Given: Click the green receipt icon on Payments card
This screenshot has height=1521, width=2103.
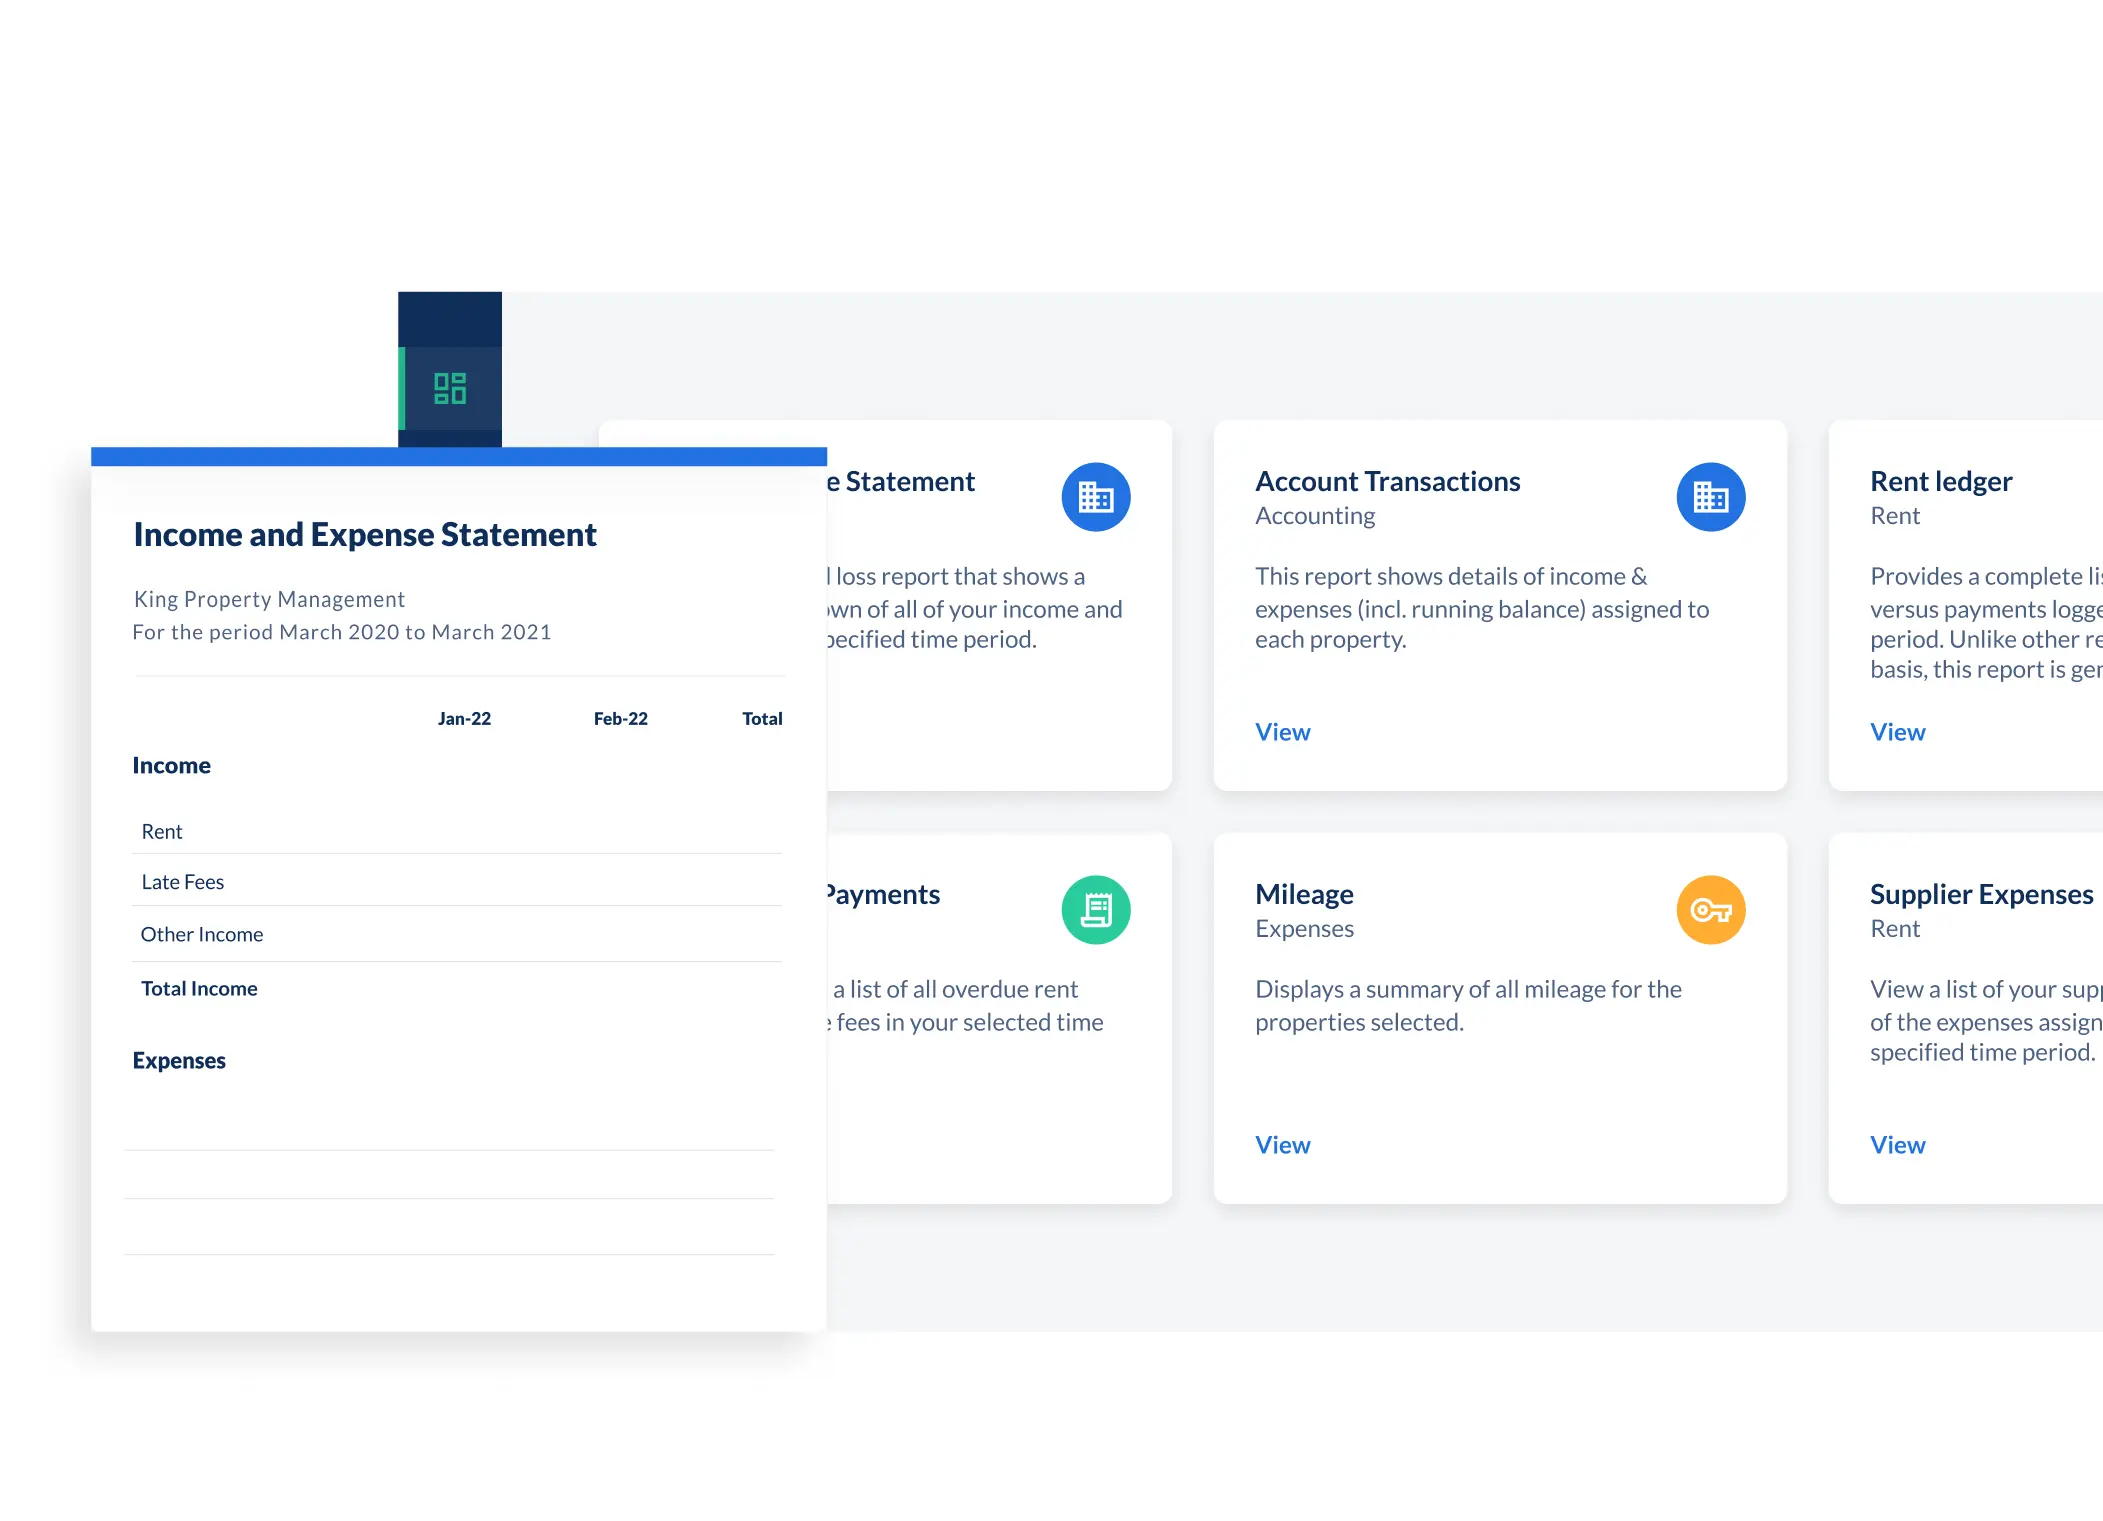Looking at the screenshot, I should tap(1095, 910).
